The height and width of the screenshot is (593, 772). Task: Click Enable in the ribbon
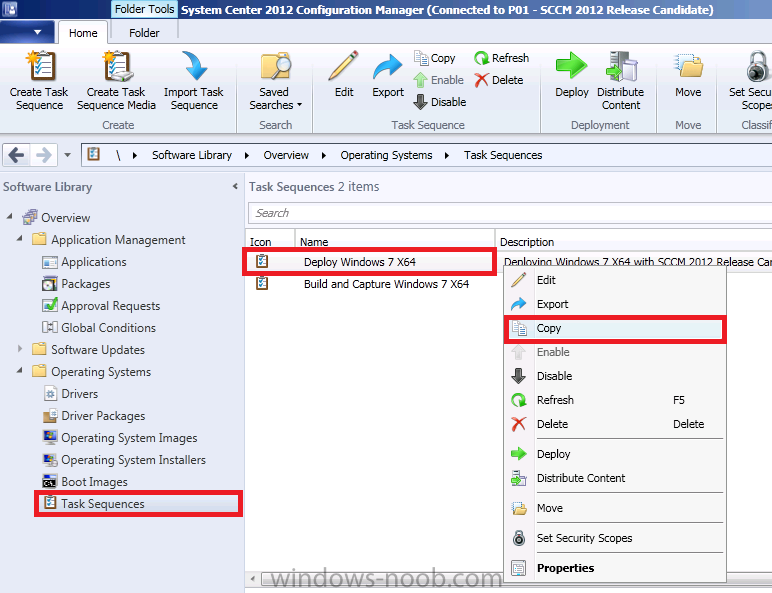[438, 80]
